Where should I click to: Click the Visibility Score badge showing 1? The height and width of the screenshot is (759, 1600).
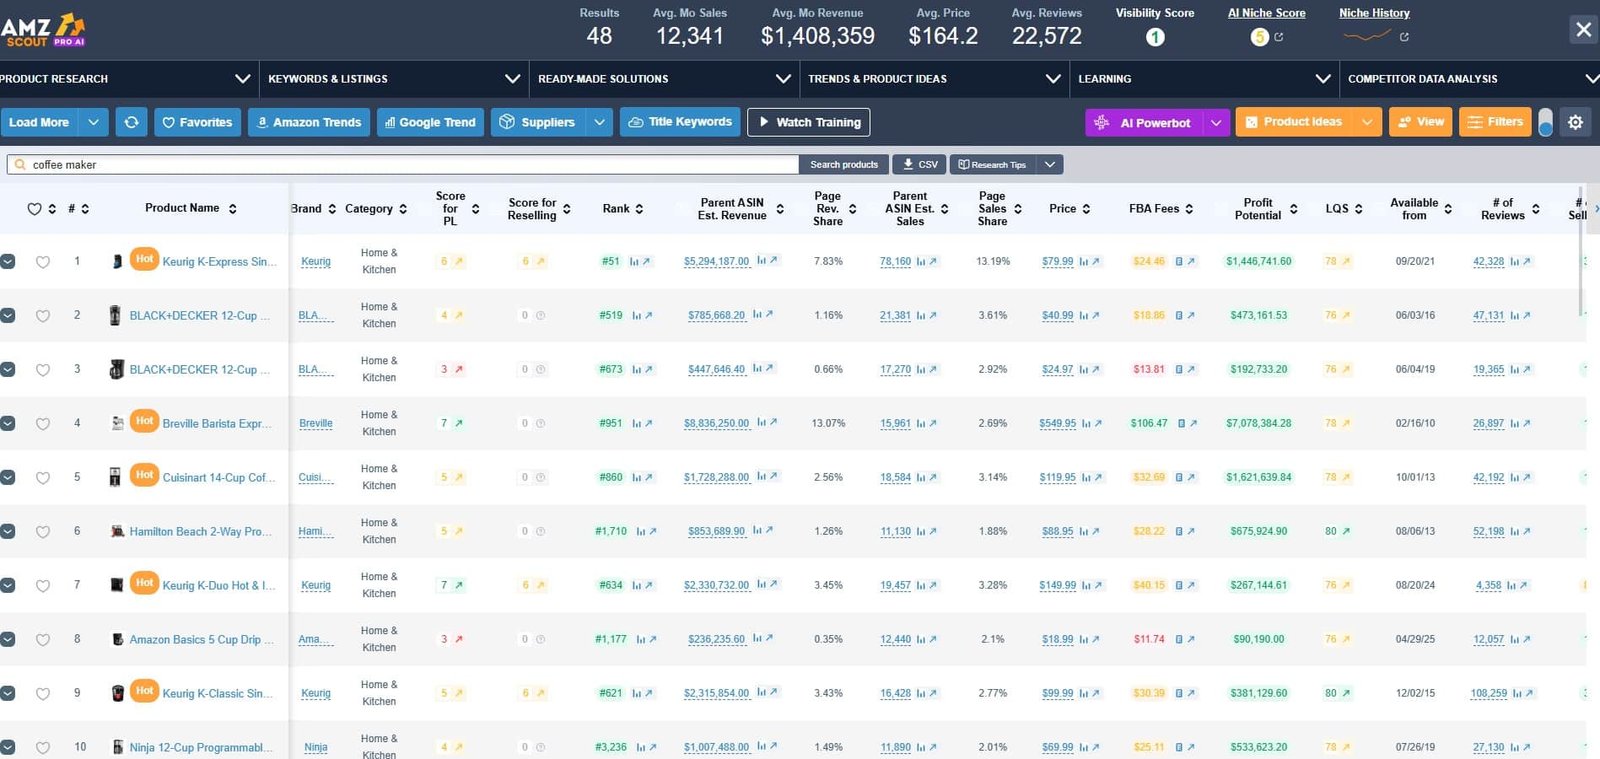pos(1155,37)
